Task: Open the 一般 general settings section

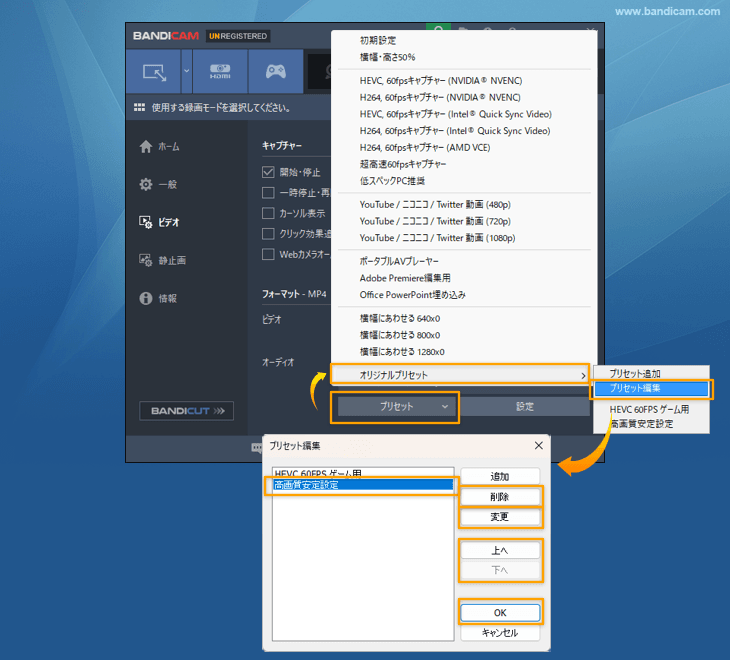Action: [160, 184]
